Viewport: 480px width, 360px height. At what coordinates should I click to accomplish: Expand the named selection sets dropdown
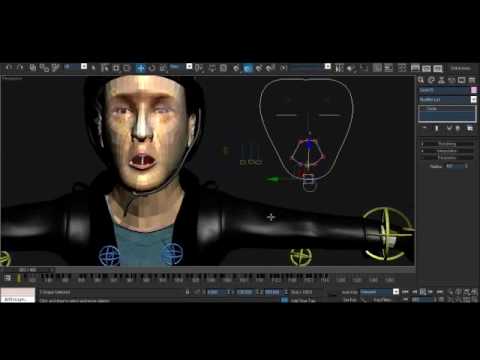pos(328,67)
